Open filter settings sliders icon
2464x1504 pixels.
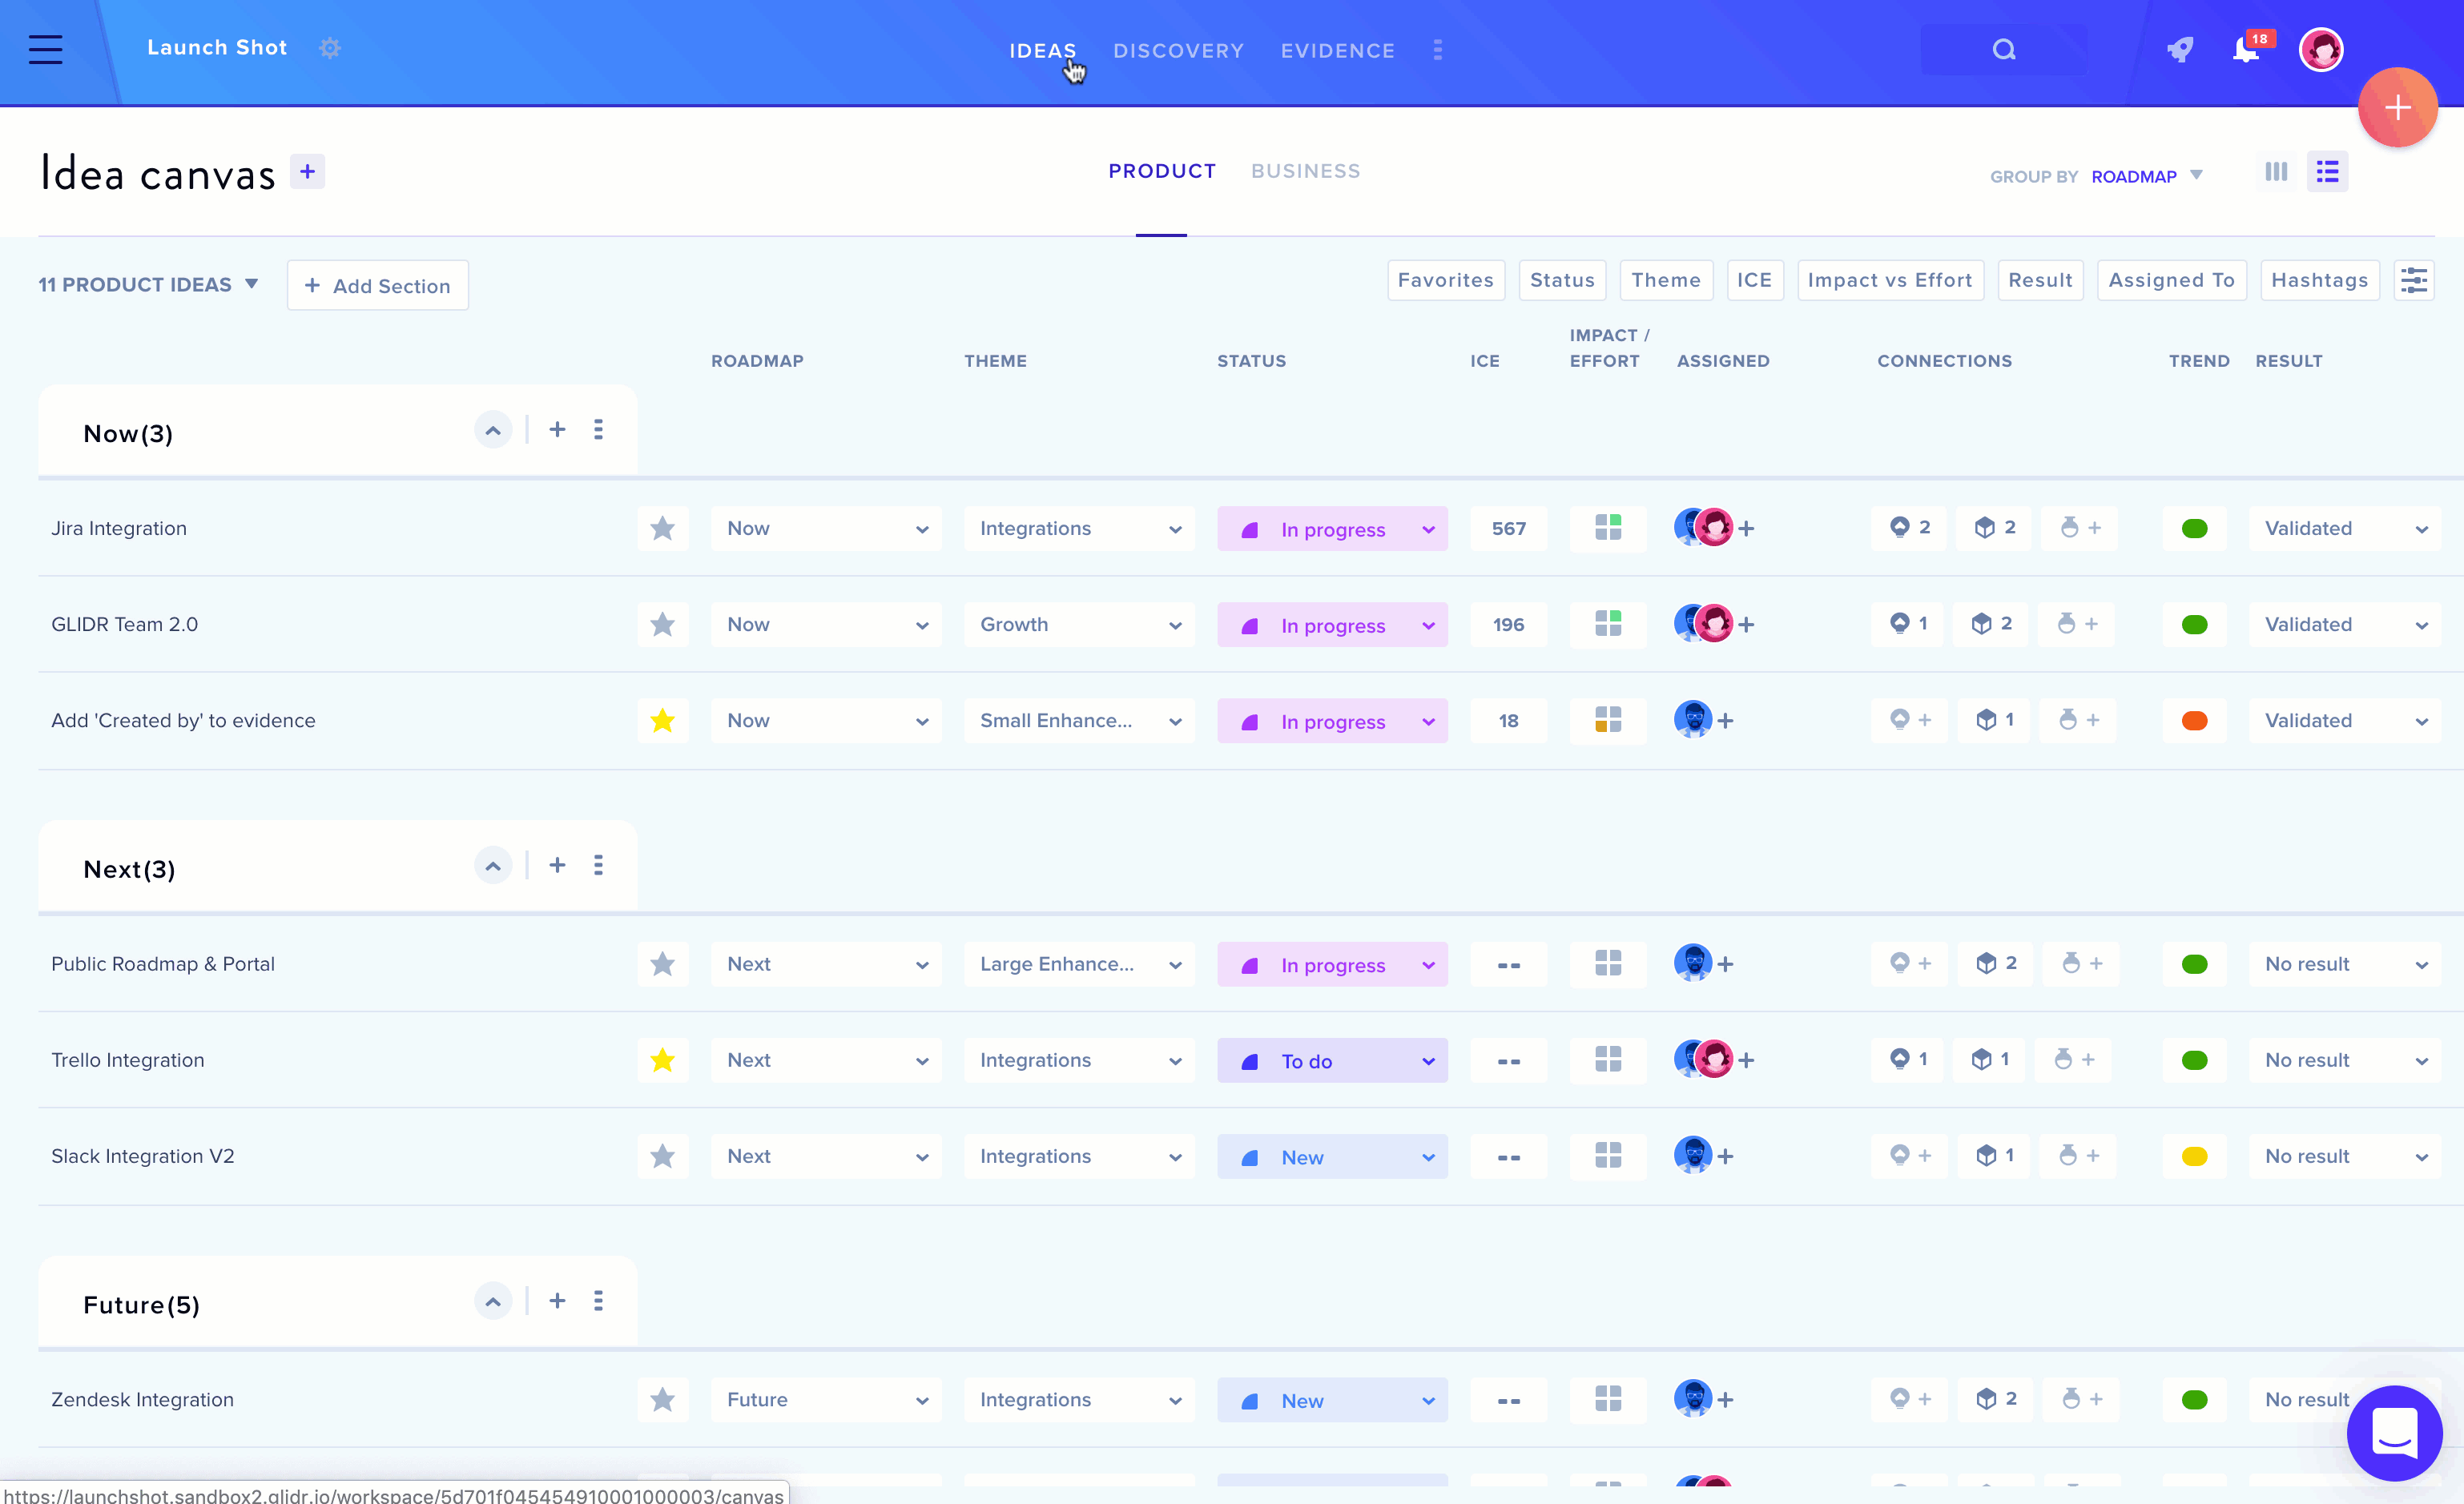[x=2414, y=280]
